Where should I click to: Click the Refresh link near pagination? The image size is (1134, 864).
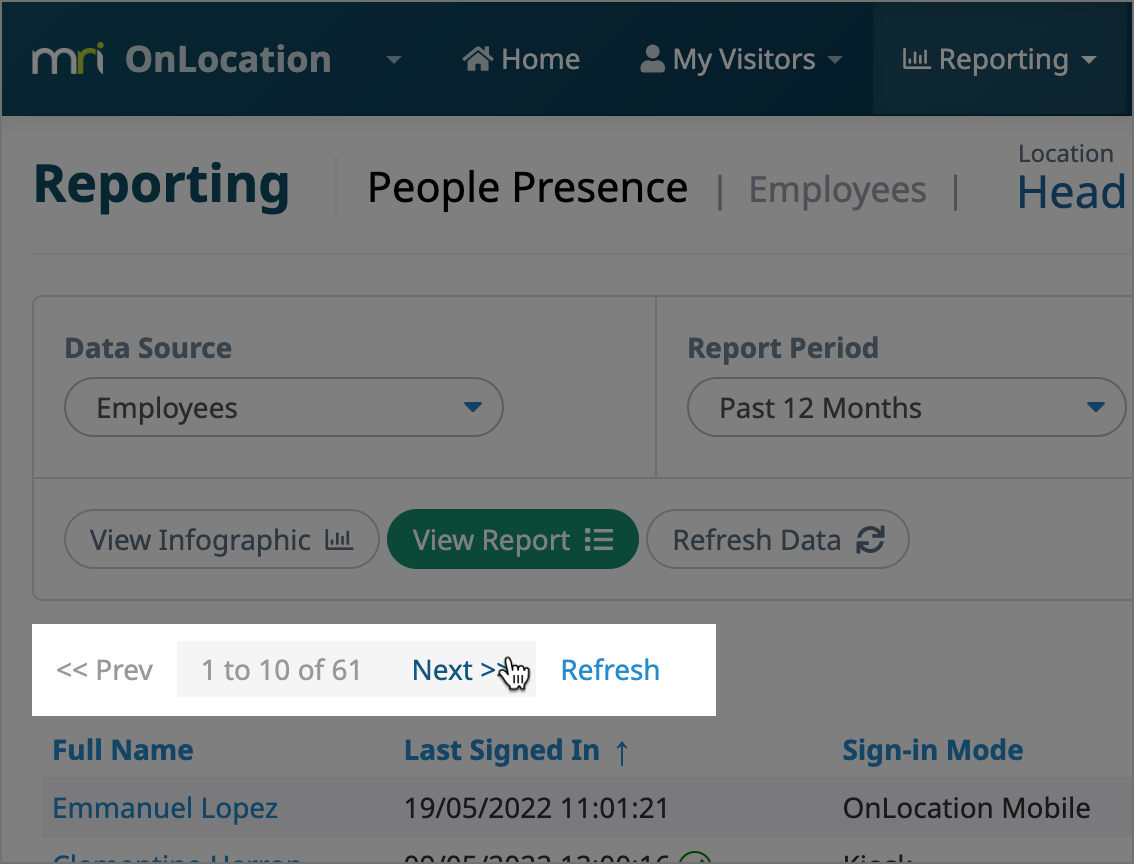(x=610, y=670)
